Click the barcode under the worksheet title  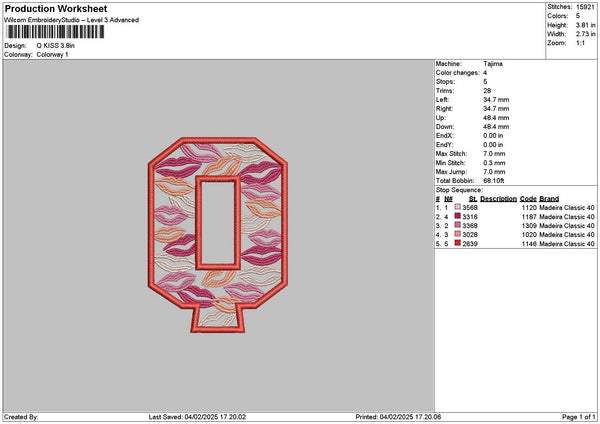point(55,32)
